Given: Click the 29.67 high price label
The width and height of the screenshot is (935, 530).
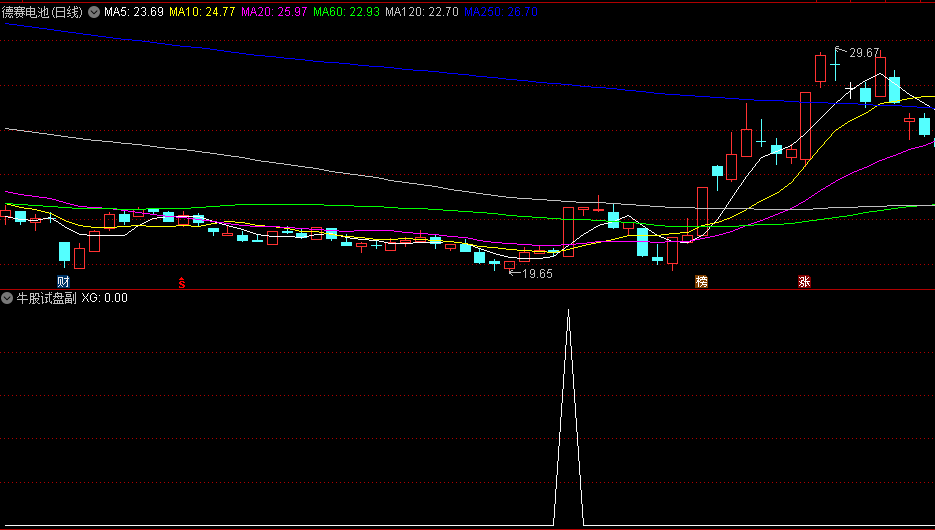Looking at the screenshot, I should coord(864,53).
